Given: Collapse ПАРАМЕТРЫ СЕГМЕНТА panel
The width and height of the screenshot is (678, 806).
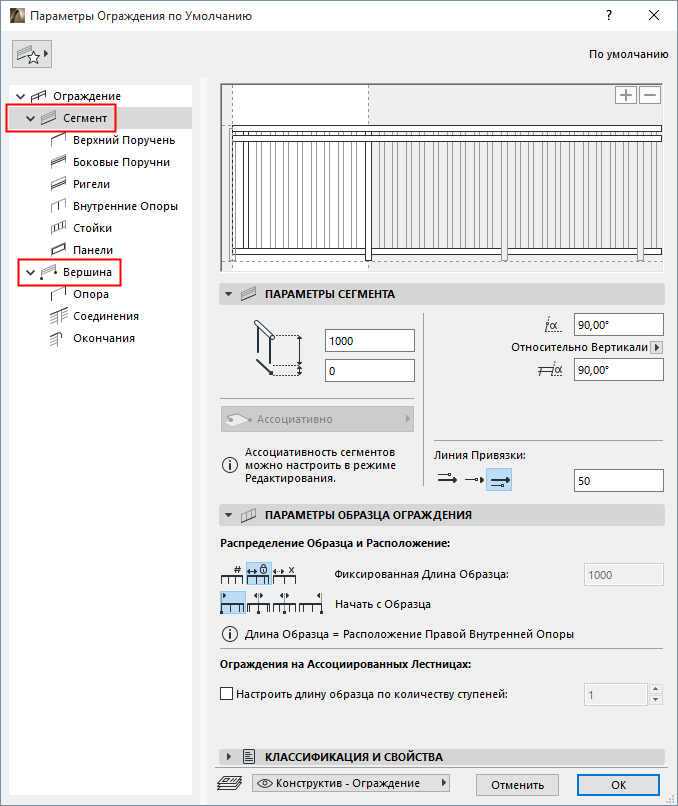Looking at the screenshot, I should click(x=229, y=295).
